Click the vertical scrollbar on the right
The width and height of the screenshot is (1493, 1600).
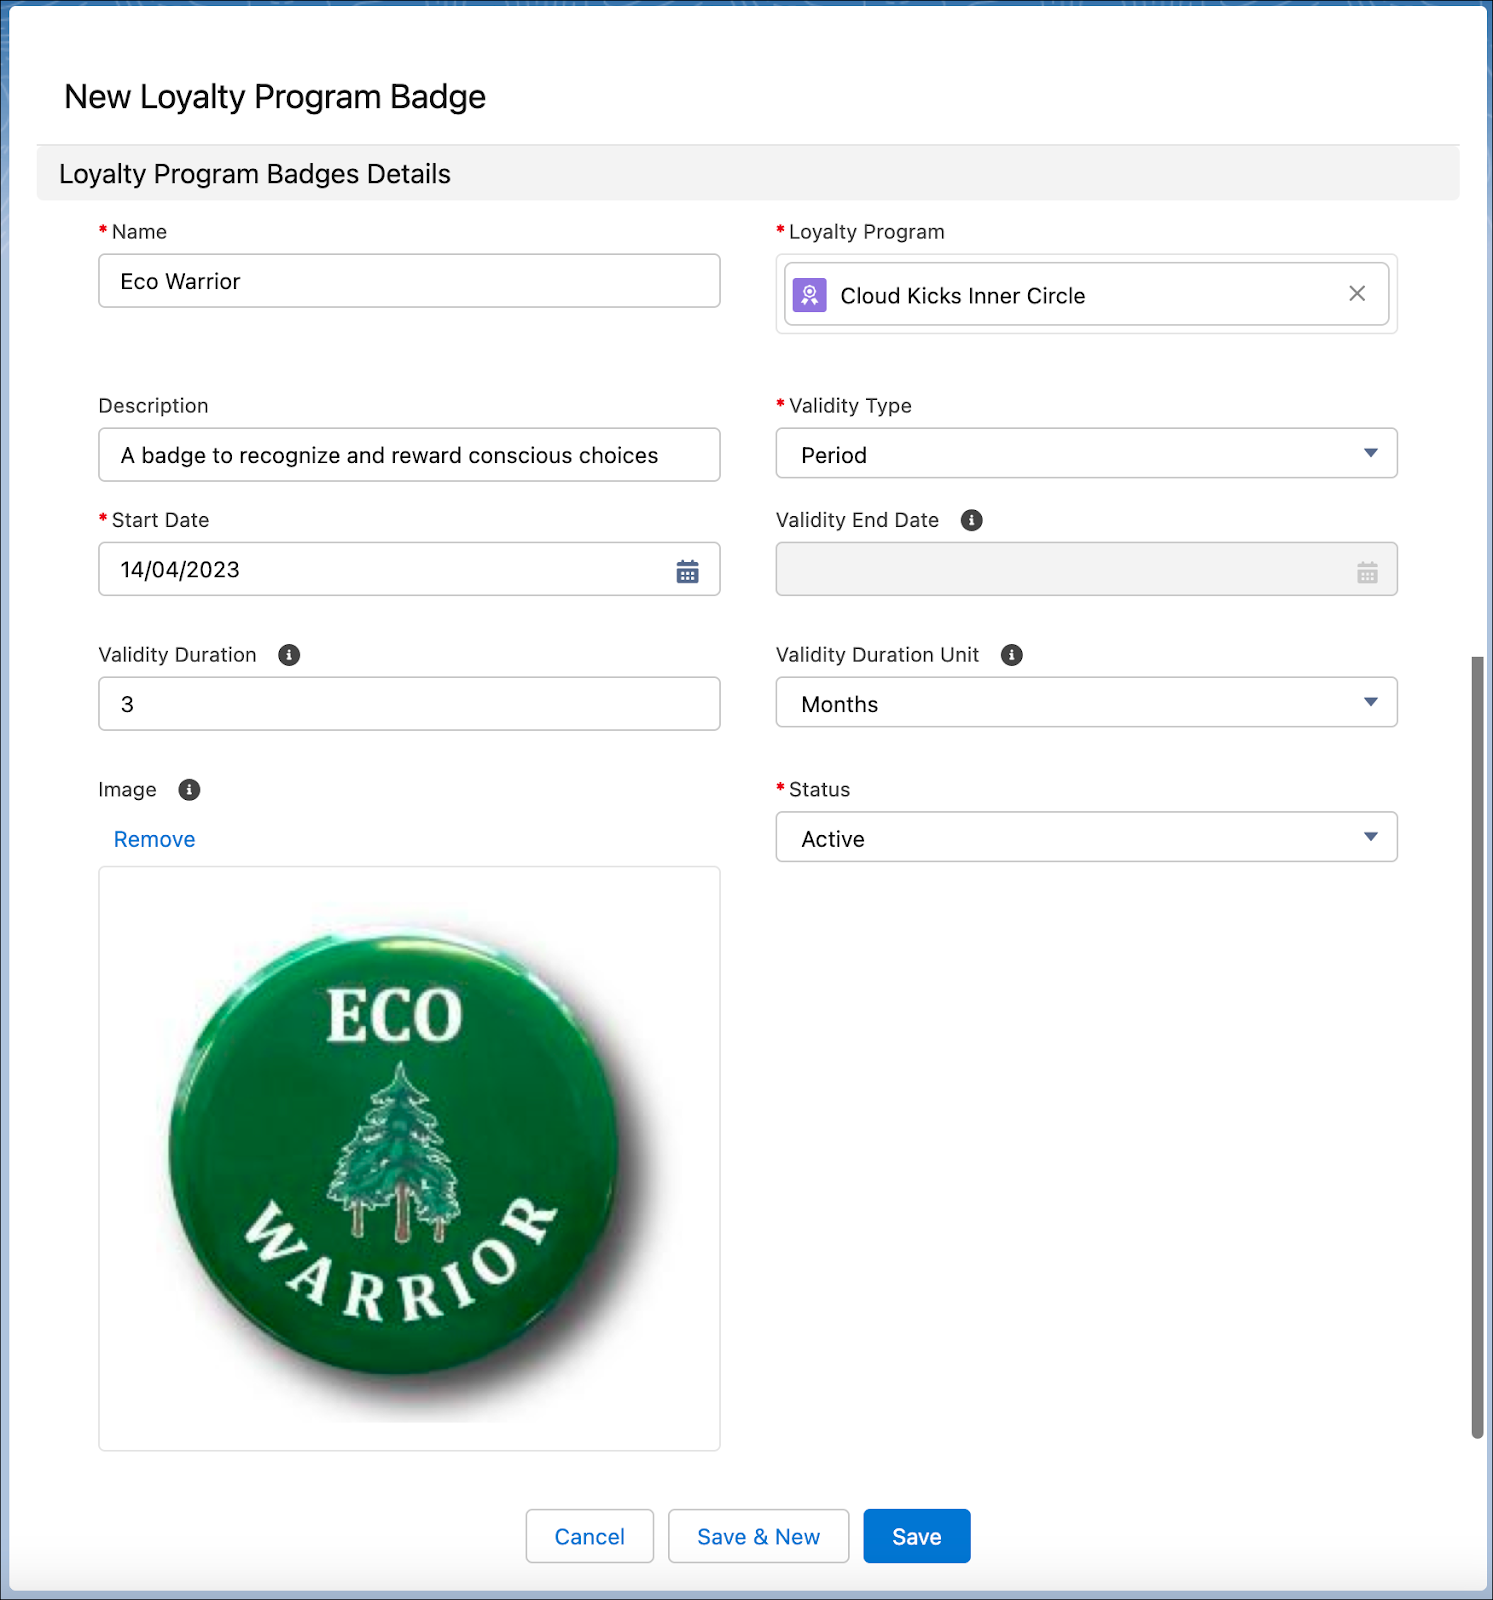coord(1477,1047)
